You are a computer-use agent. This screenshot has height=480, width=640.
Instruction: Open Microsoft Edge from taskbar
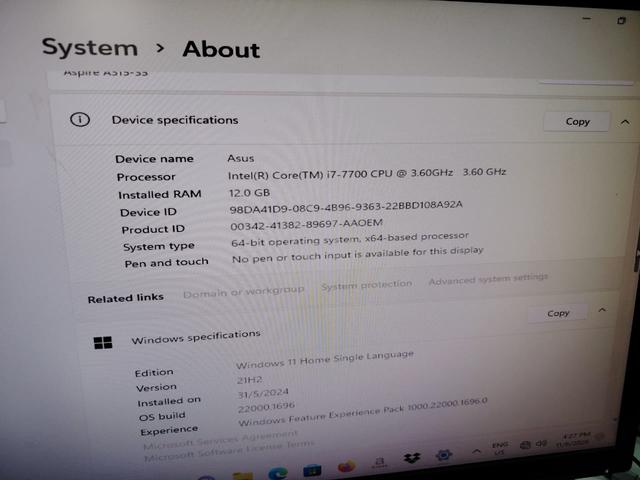[278, 473]
